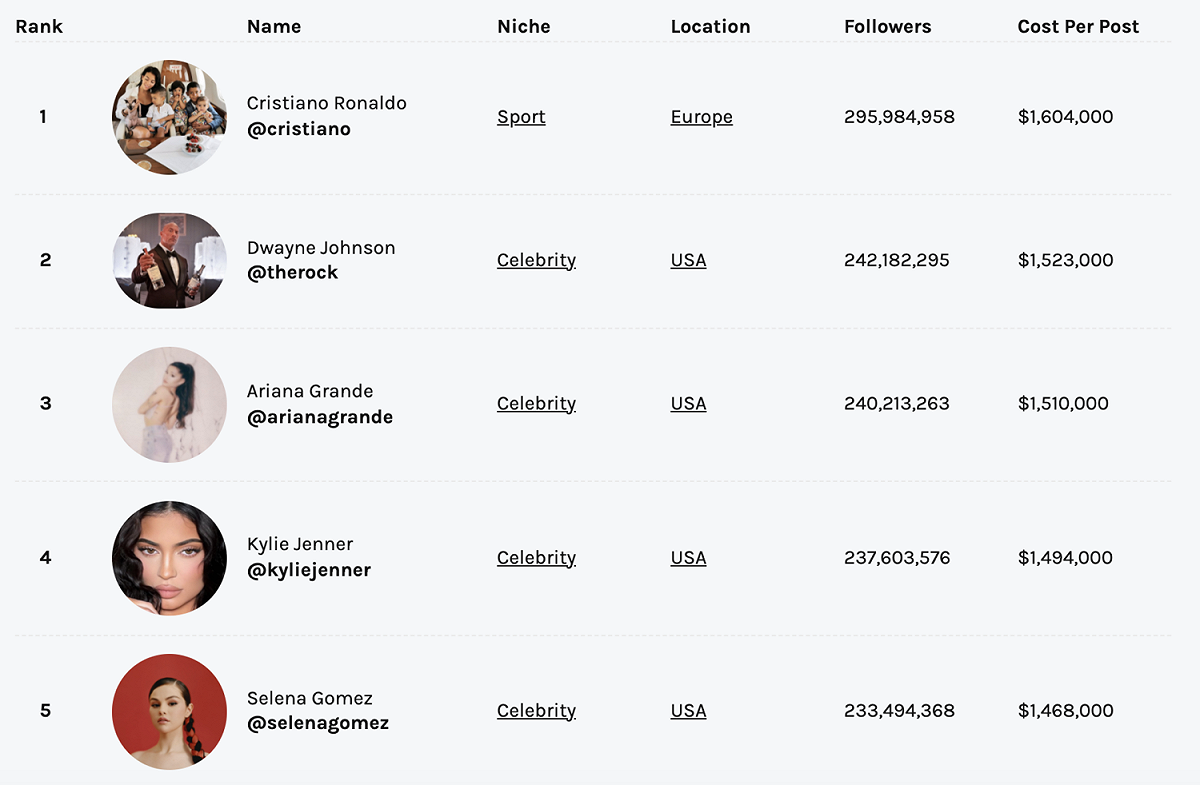This screenshot has width=1200, height=785.
Task: Click Celebrity niche in Ariana Grande row
Action: click(x=536, y=404)
